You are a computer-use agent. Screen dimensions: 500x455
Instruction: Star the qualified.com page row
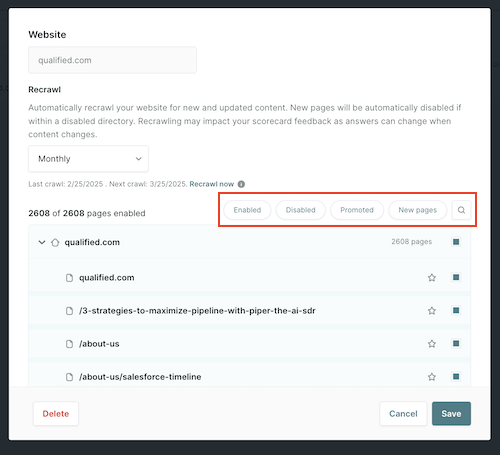point(432,277)
